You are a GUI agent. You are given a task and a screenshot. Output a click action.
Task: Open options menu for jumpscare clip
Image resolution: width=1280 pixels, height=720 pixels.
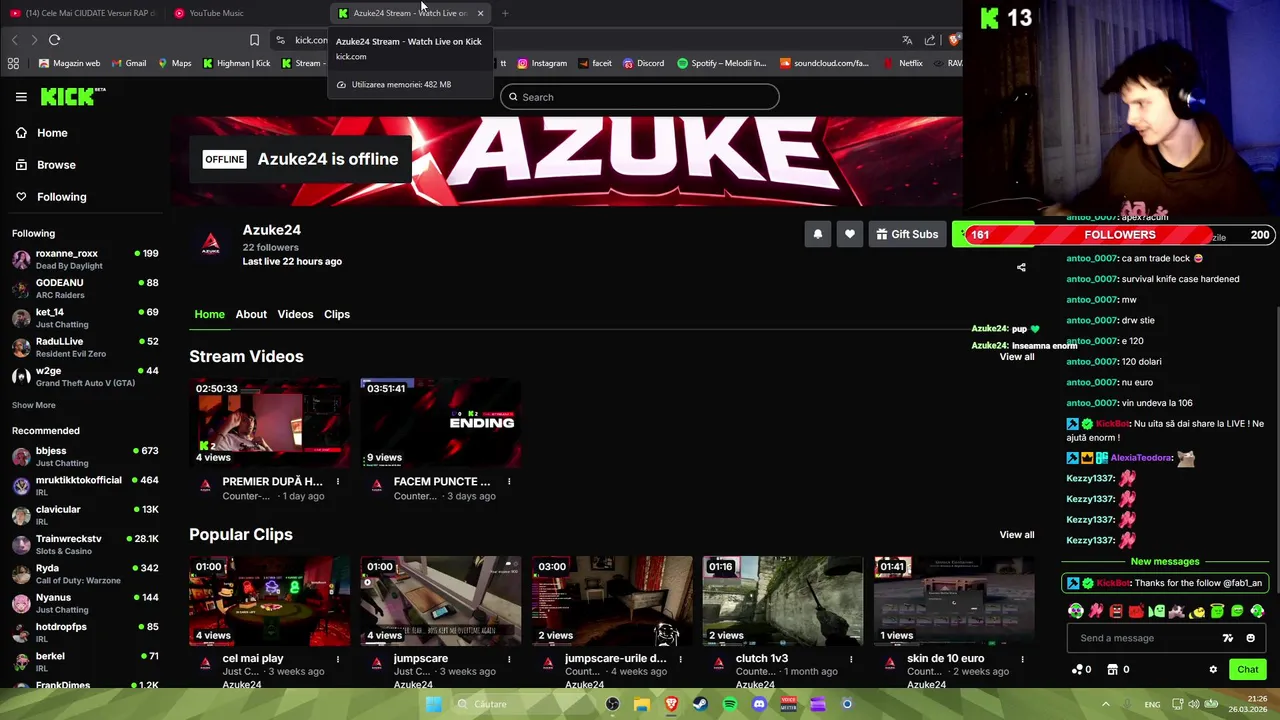509,659
